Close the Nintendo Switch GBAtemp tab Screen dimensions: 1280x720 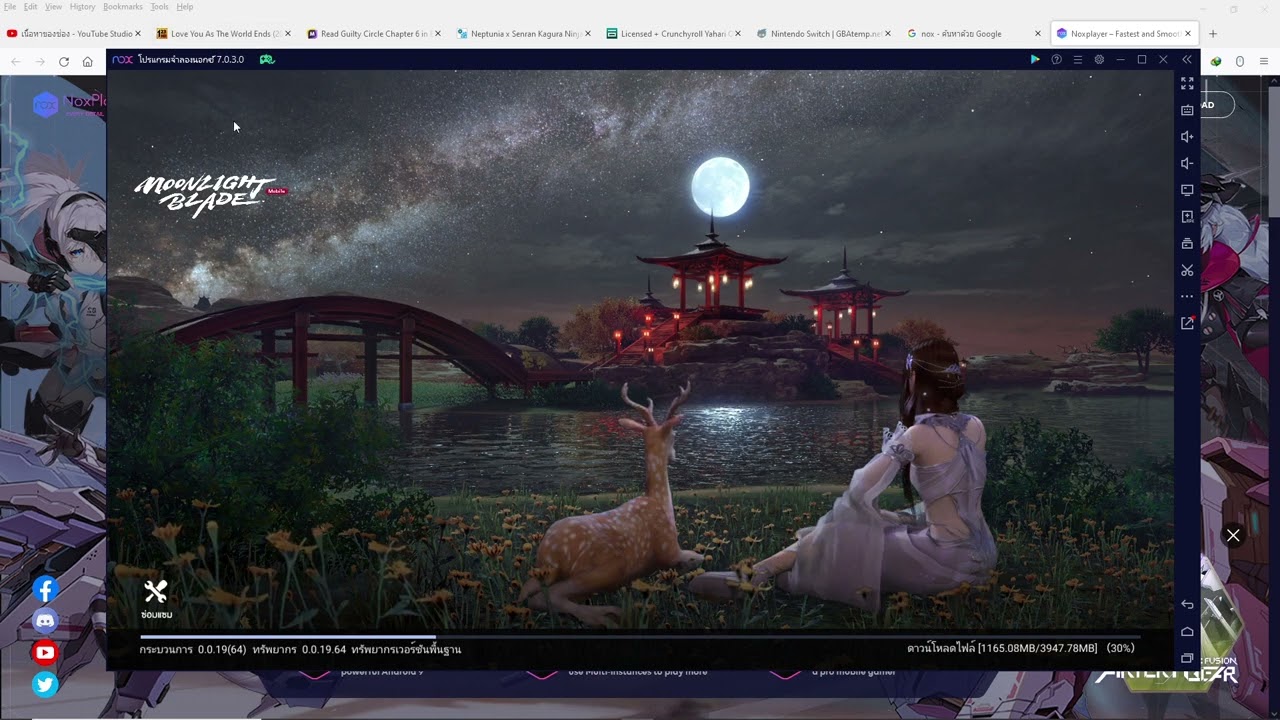point(887,34)
